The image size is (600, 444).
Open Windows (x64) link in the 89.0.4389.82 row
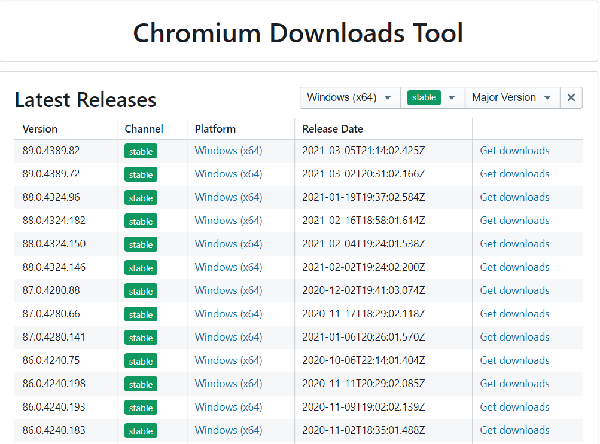click(228, 150)
